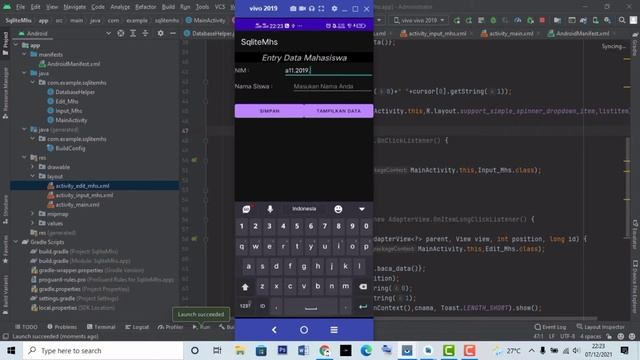Click the screenshot camera icon in mirror window
Image resolution: width=640 pixels, height=360 pixels.
pos(293,8)
